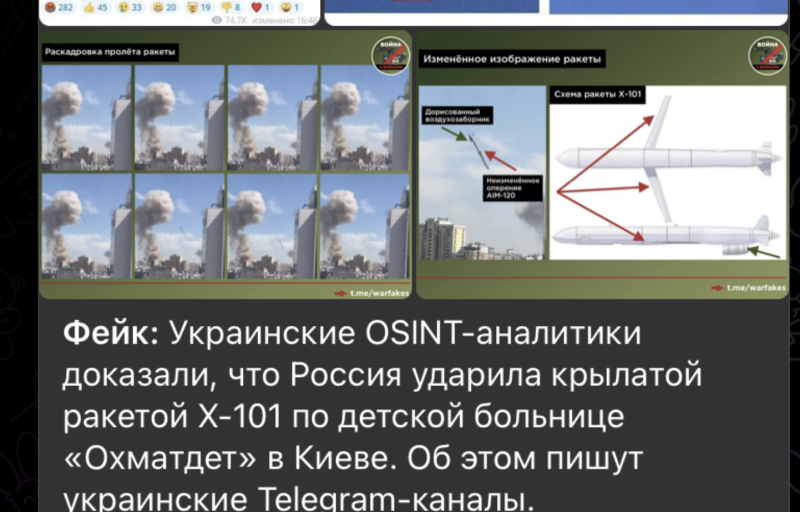Image resolution: width=800 pixels, height=512 pixels.
Task: Click the thumbs up reaction with 45
Action: click(98, 6)
